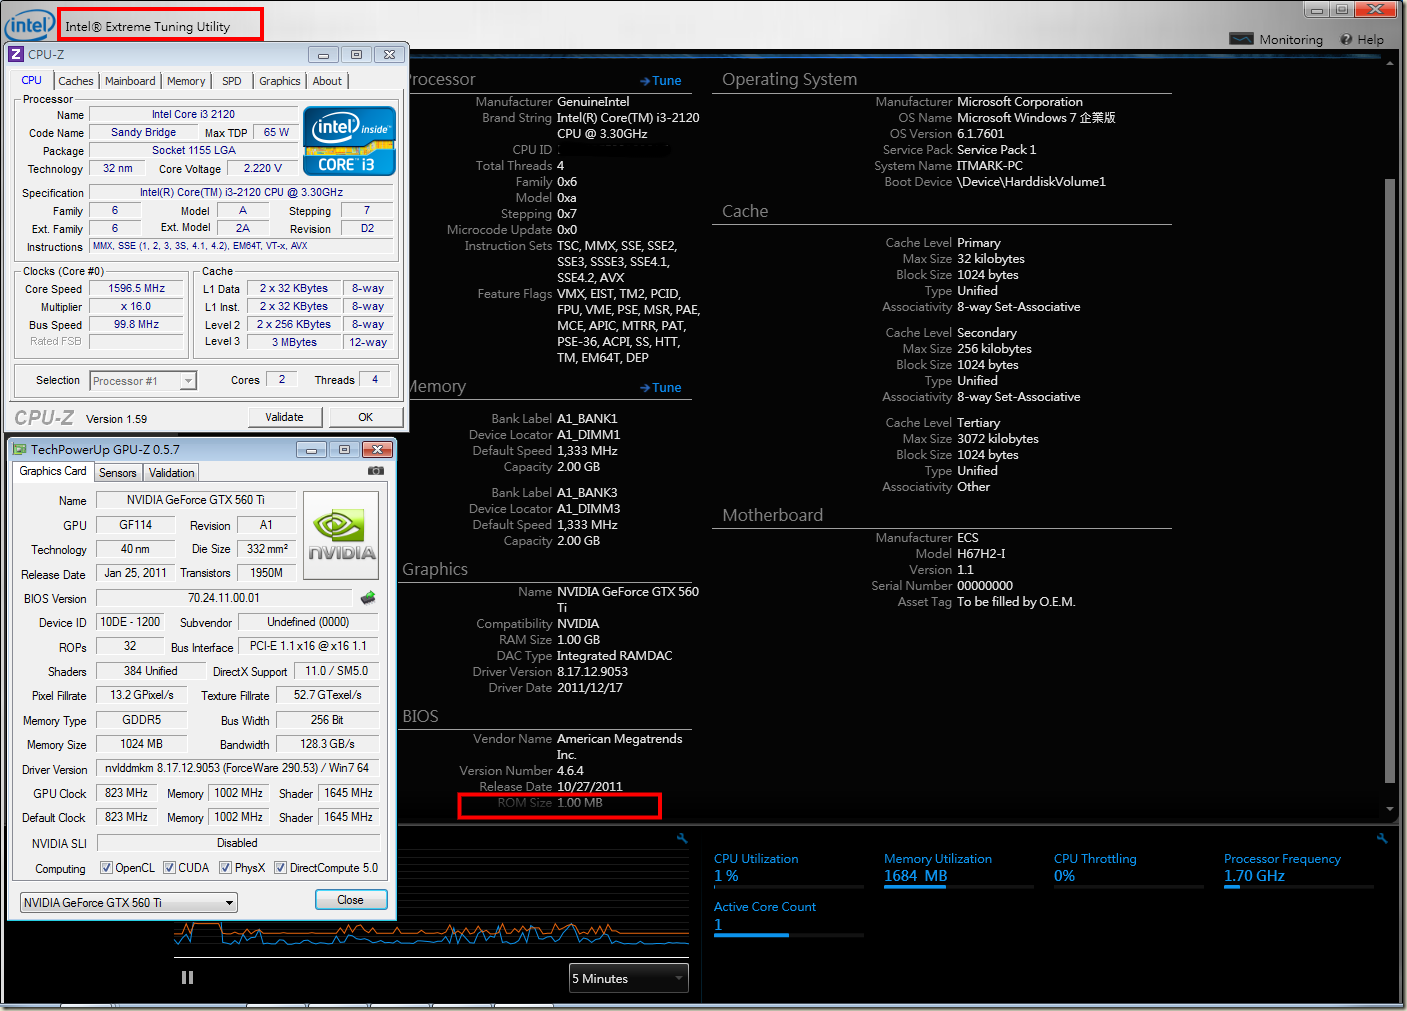The width and height of the screenshot is (1407, 1011).
Task: Click scrollbar down arrow in XTU
Action: tap(1390, 809)
